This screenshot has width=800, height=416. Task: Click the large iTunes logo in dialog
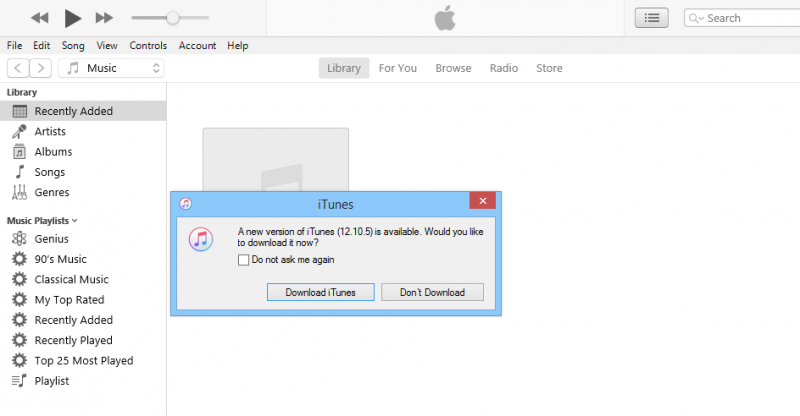pyautogui.click(x=201, y=239)
